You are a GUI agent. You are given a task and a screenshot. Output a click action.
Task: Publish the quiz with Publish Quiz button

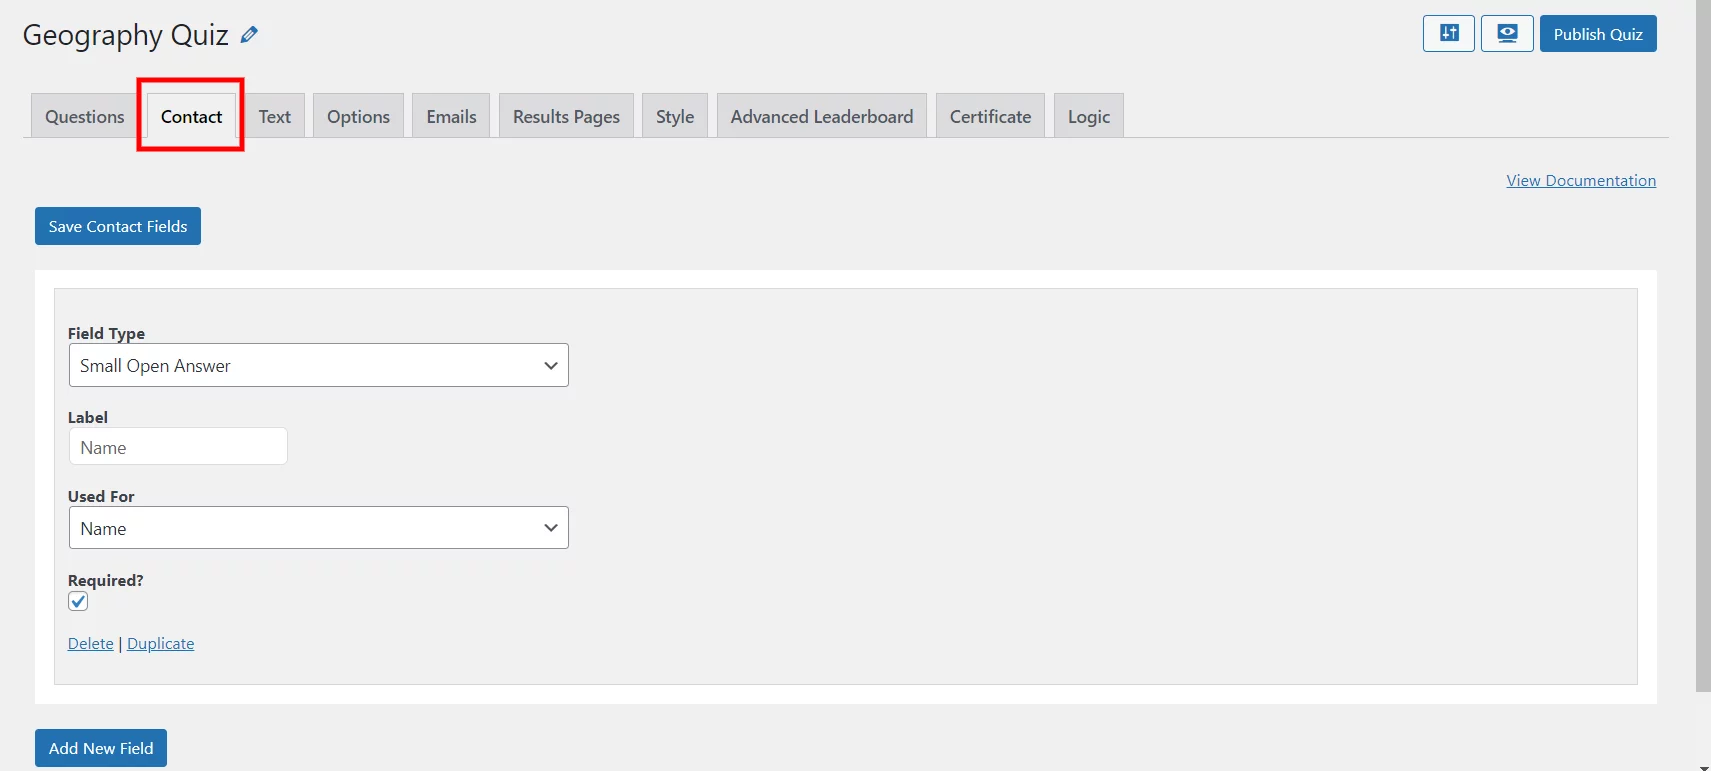(x=1598, y=33)
